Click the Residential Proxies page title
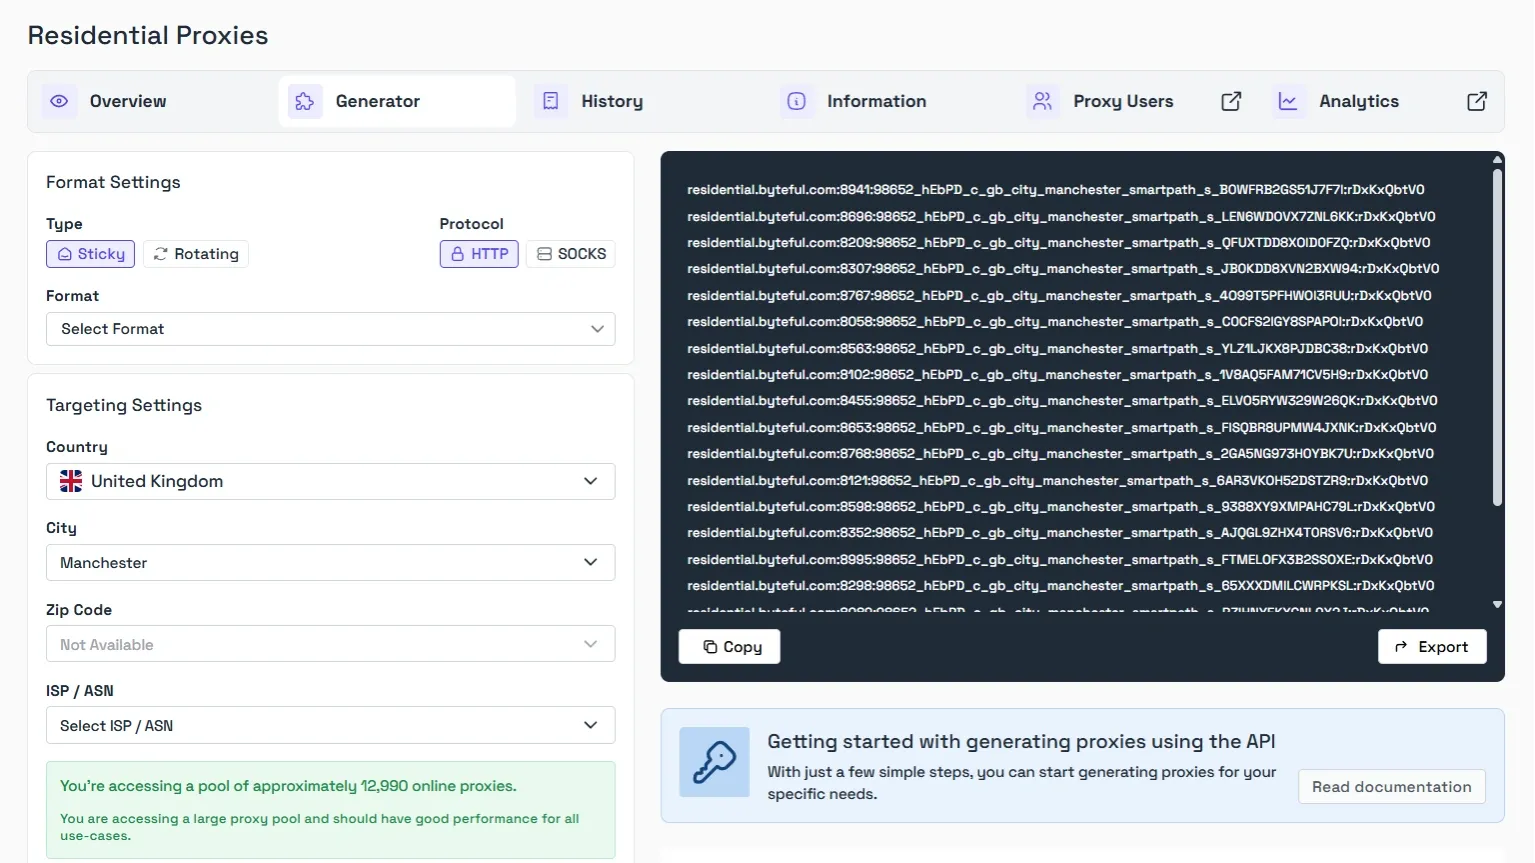Viewport: 1535px width, 863px height. [x=148, y=35]
